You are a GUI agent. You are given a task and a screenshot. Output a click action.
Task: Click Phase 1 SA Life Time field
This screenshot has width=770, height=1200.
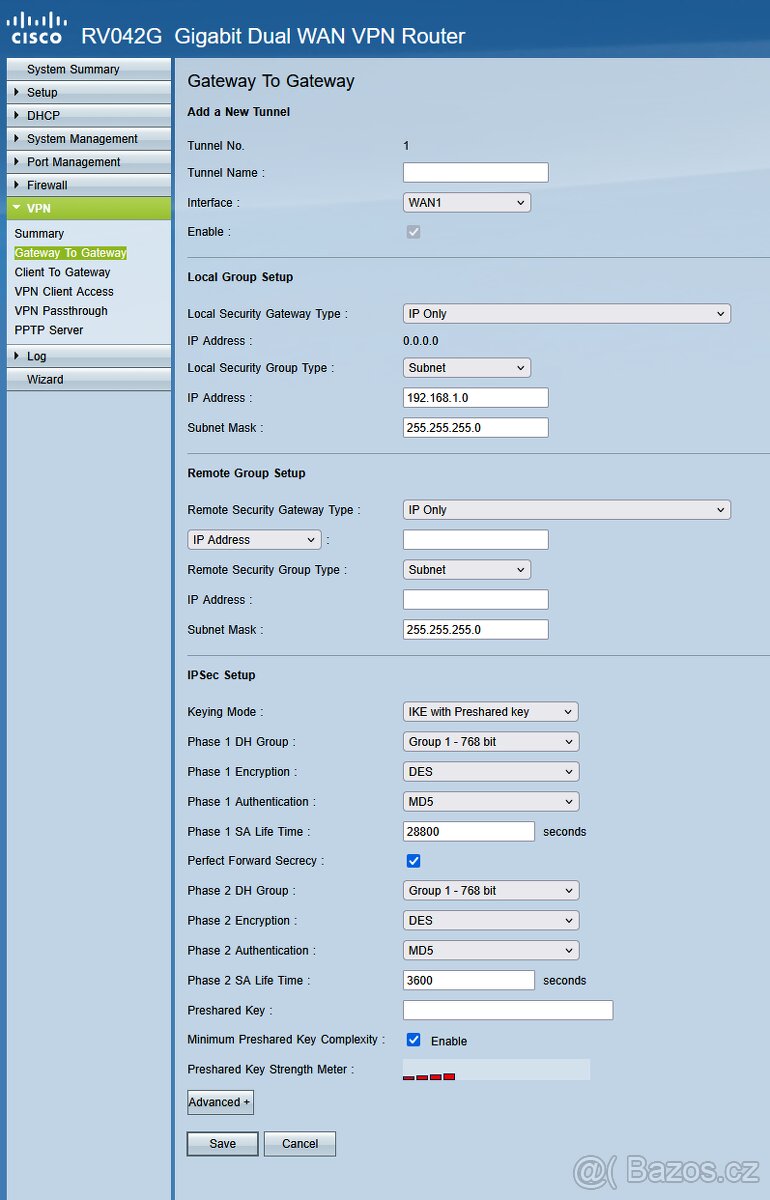(469, 831)
